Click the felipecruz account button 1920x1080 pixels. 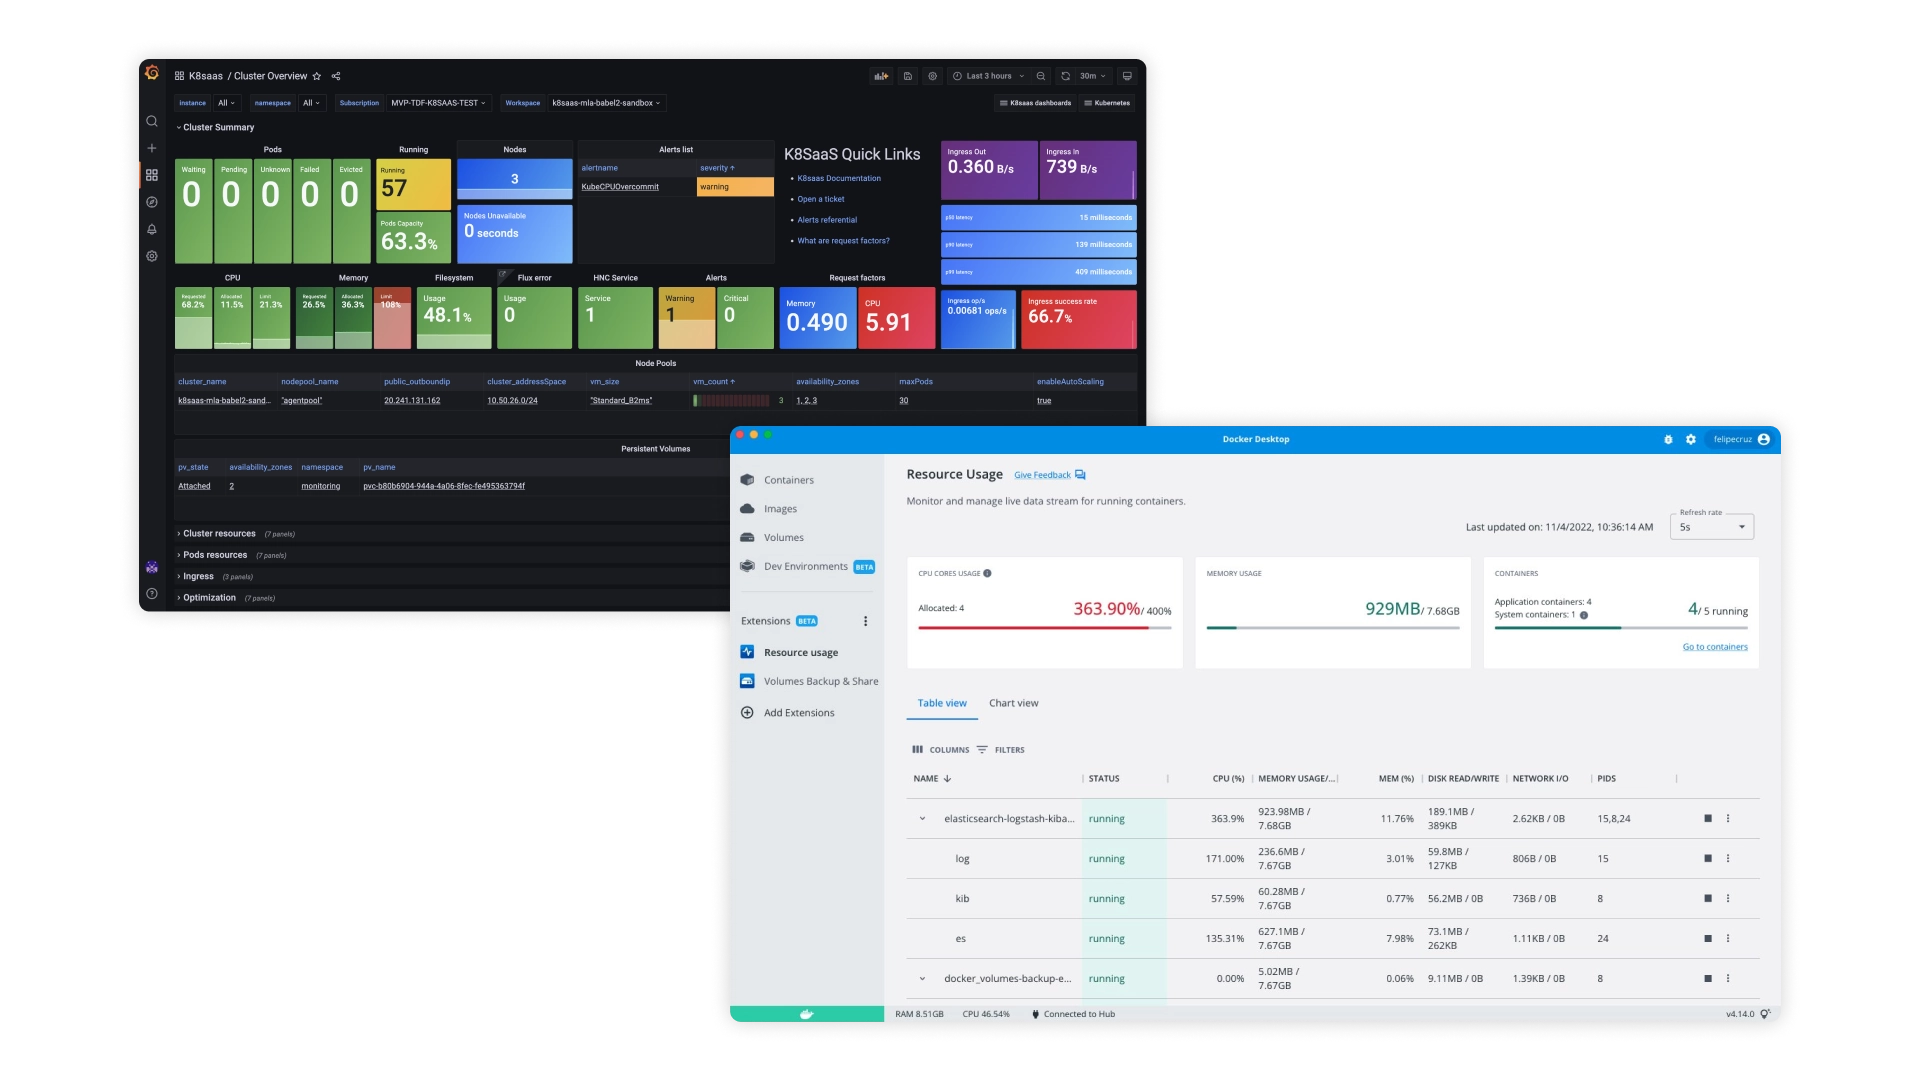(x=1741, y=440)
